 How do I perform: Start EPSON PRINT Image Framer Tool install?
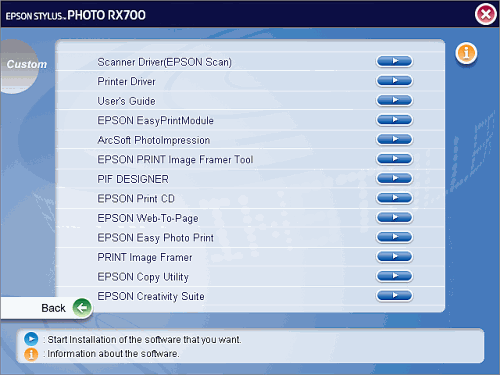(x=394, y=159)
